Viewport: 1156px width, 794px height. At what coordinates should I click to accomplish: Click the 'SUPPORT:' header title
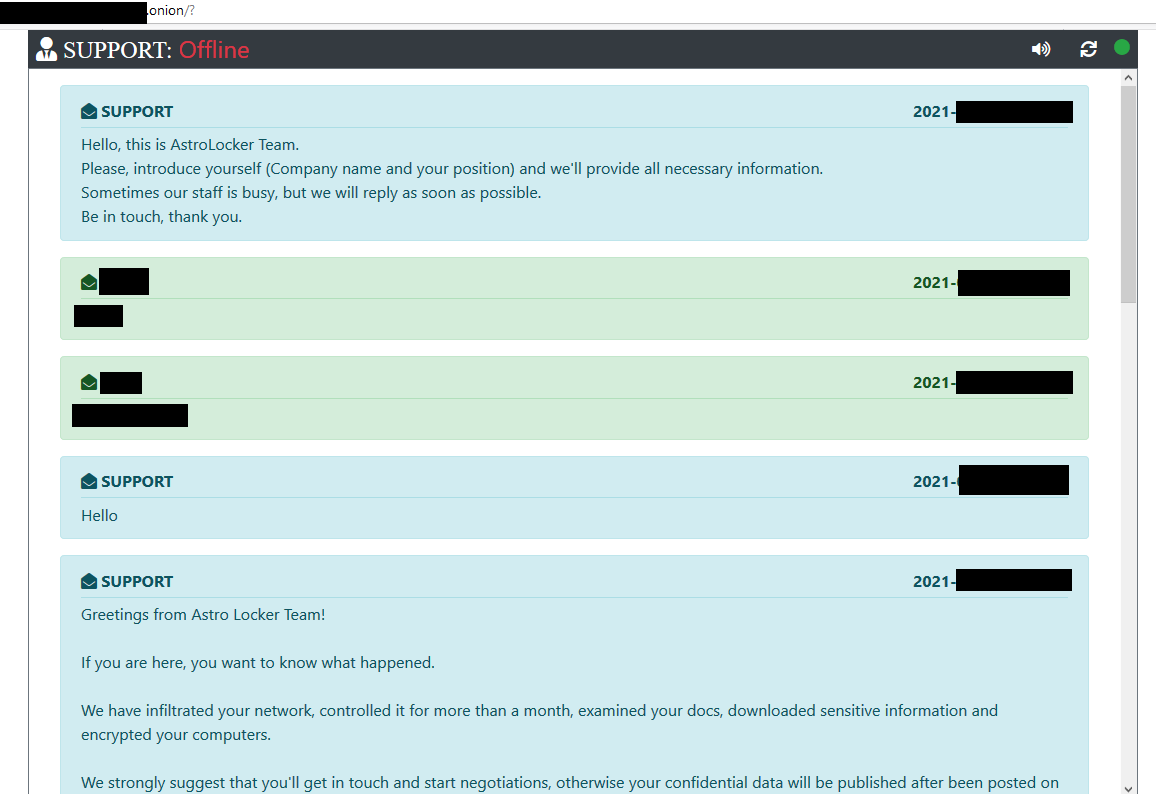point(117,49)
